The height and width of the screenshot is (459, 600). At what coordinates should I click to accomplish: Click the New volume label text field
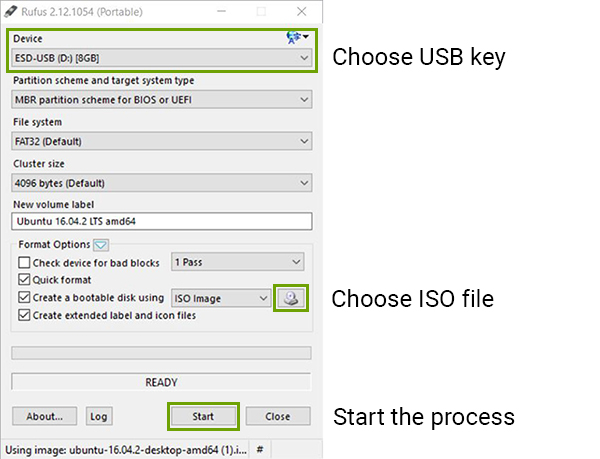(x=162, y=222)
